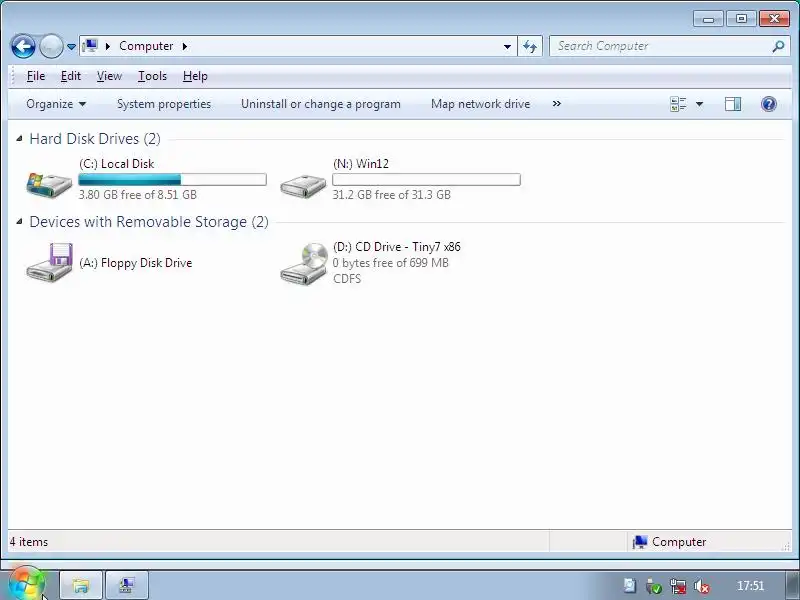This screenshot has width=800, height=600.
Task: Select Devices with Removable Storage (2) header
Action: point(149,222)
